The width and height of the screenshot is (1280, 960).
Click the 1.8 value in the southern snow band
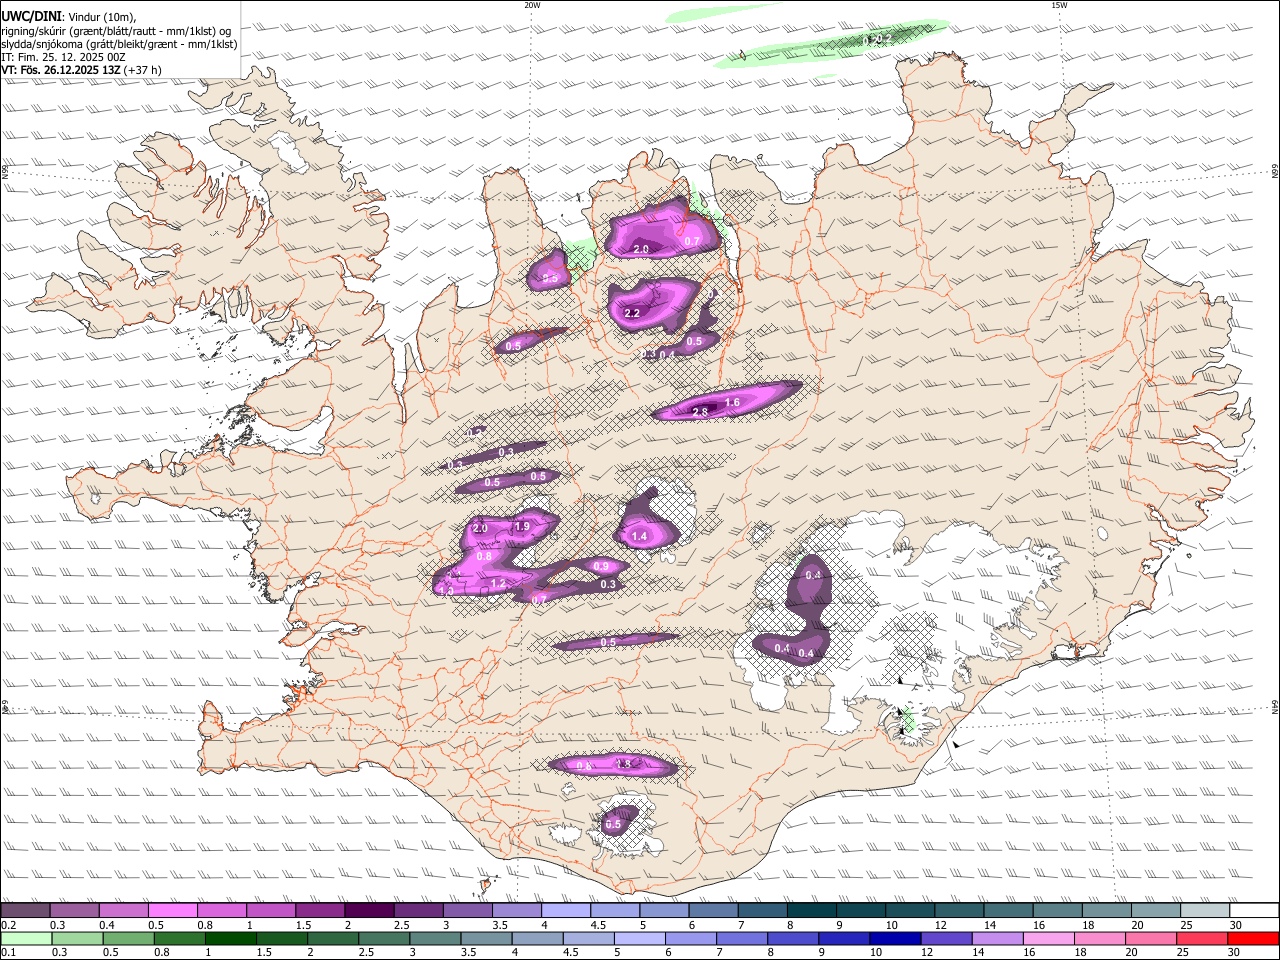[625, 763]
